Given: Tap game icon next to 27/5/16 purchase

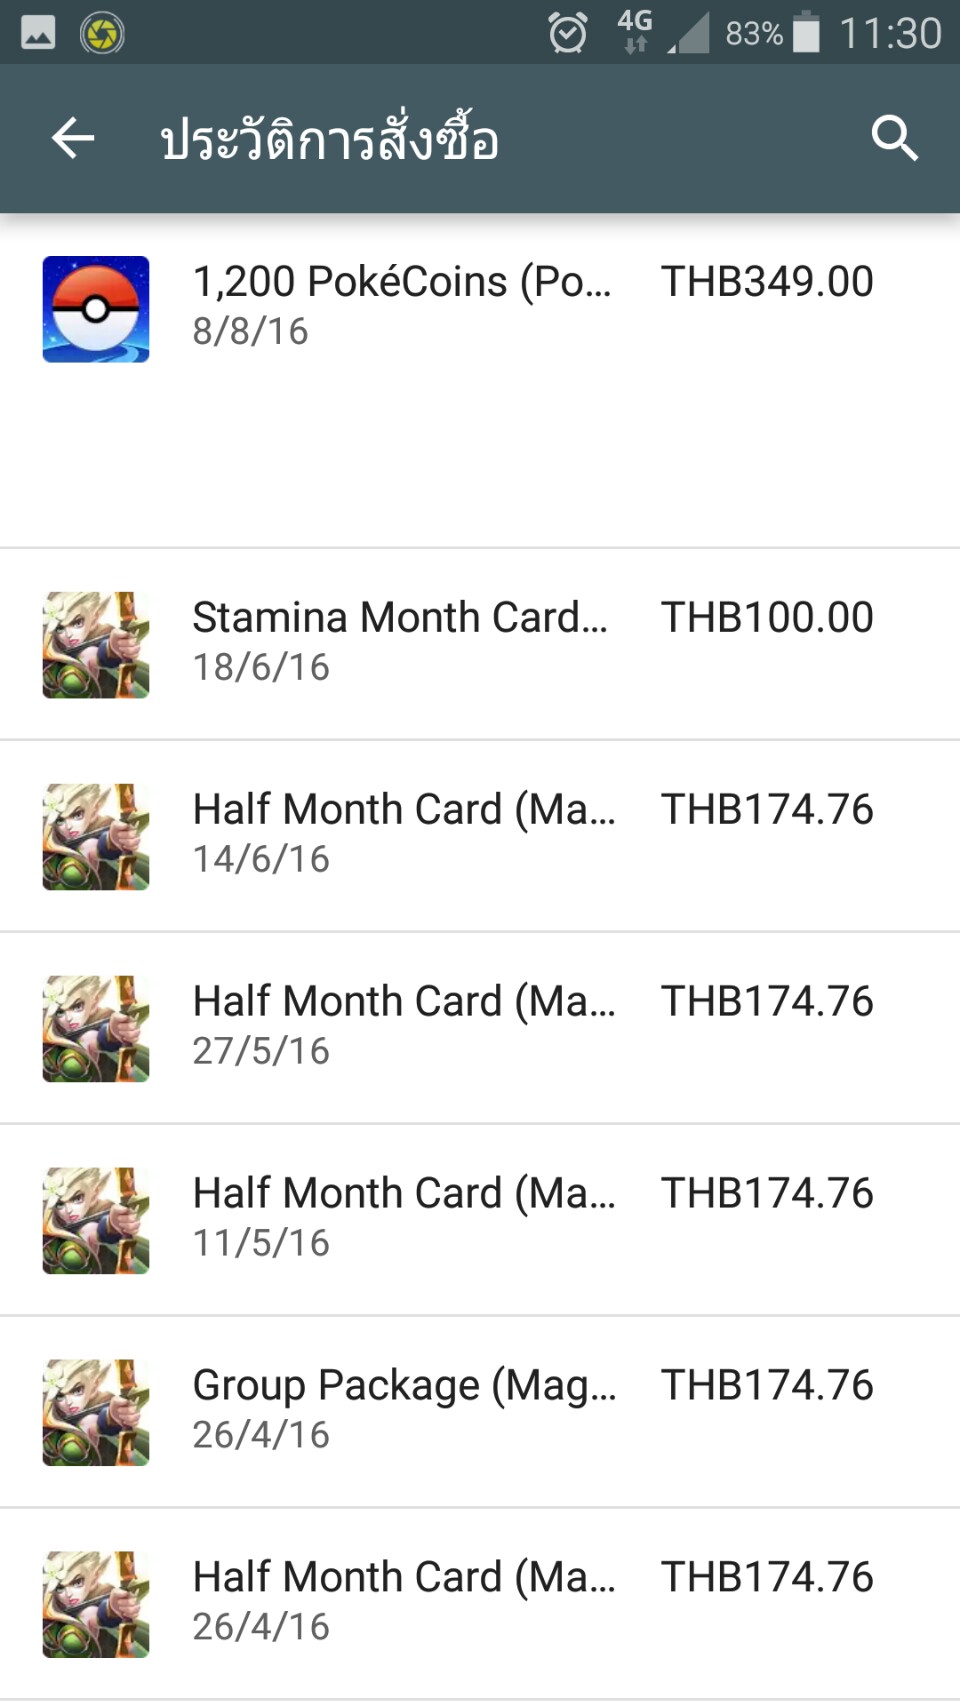Looking at the screenshot, I should coord(96,1029).
